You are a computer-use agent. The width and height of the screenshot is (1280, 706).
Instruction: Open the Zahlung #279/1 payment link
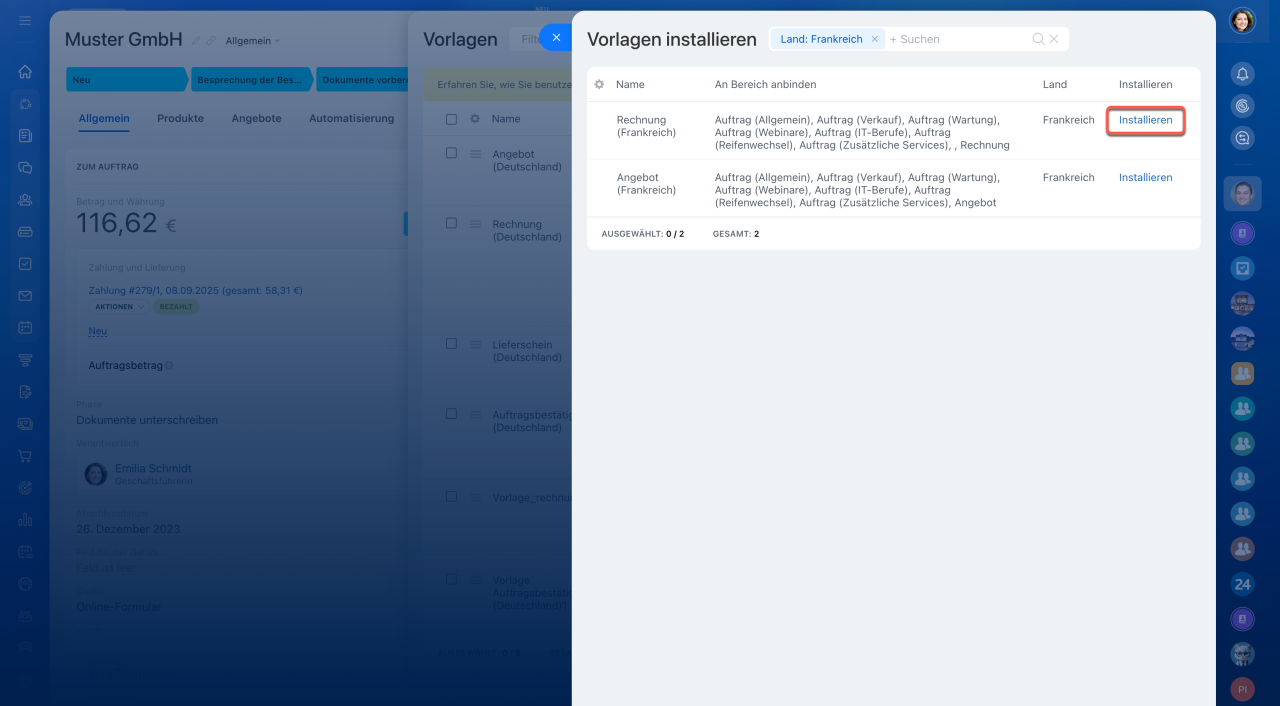click(195, 291)
